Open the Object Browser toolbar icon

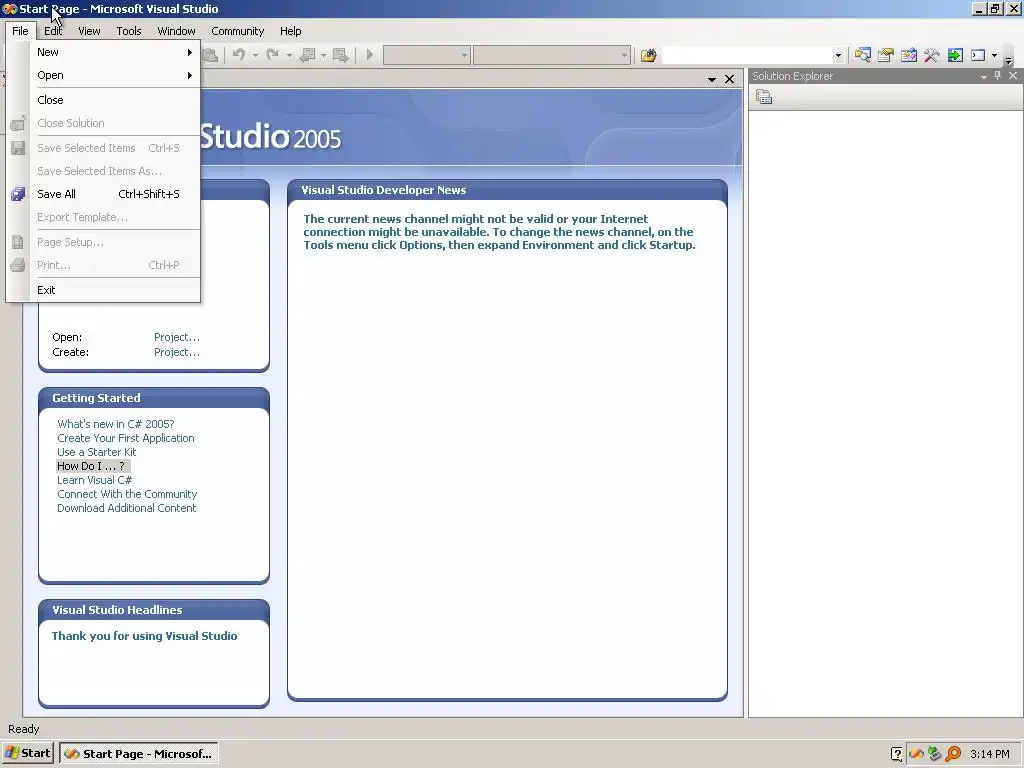point(908,56)
